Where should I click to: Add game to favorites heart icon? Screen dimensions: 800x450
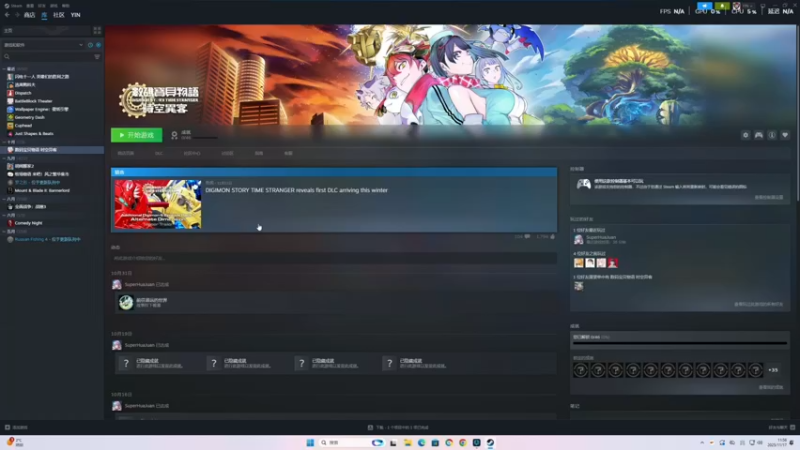pos(785,135)
